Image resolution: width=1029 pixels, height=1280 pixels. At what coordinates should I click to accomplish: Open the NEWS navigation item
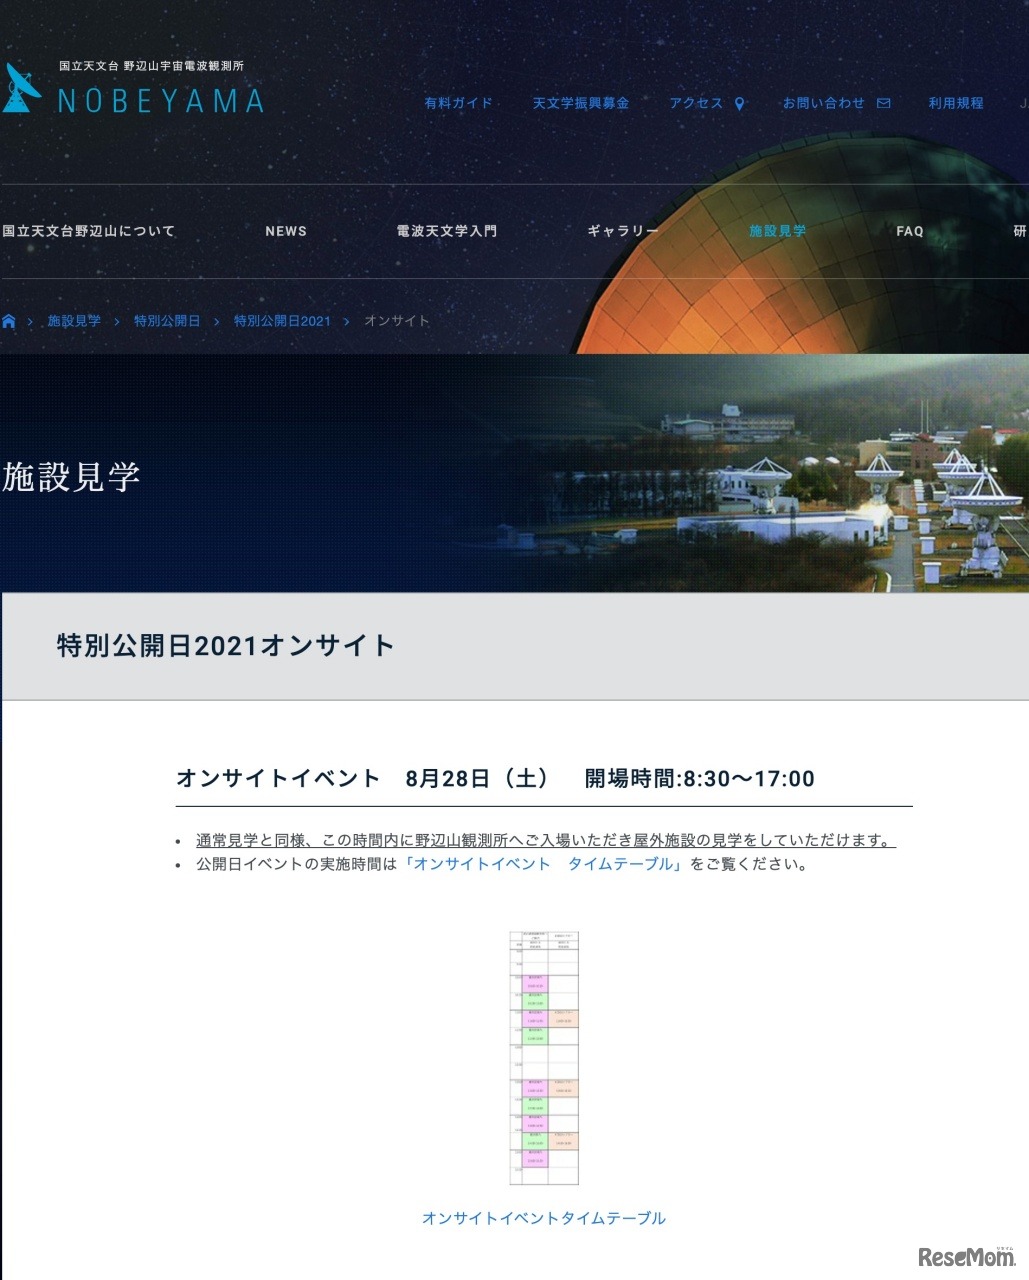pos(286,231)
